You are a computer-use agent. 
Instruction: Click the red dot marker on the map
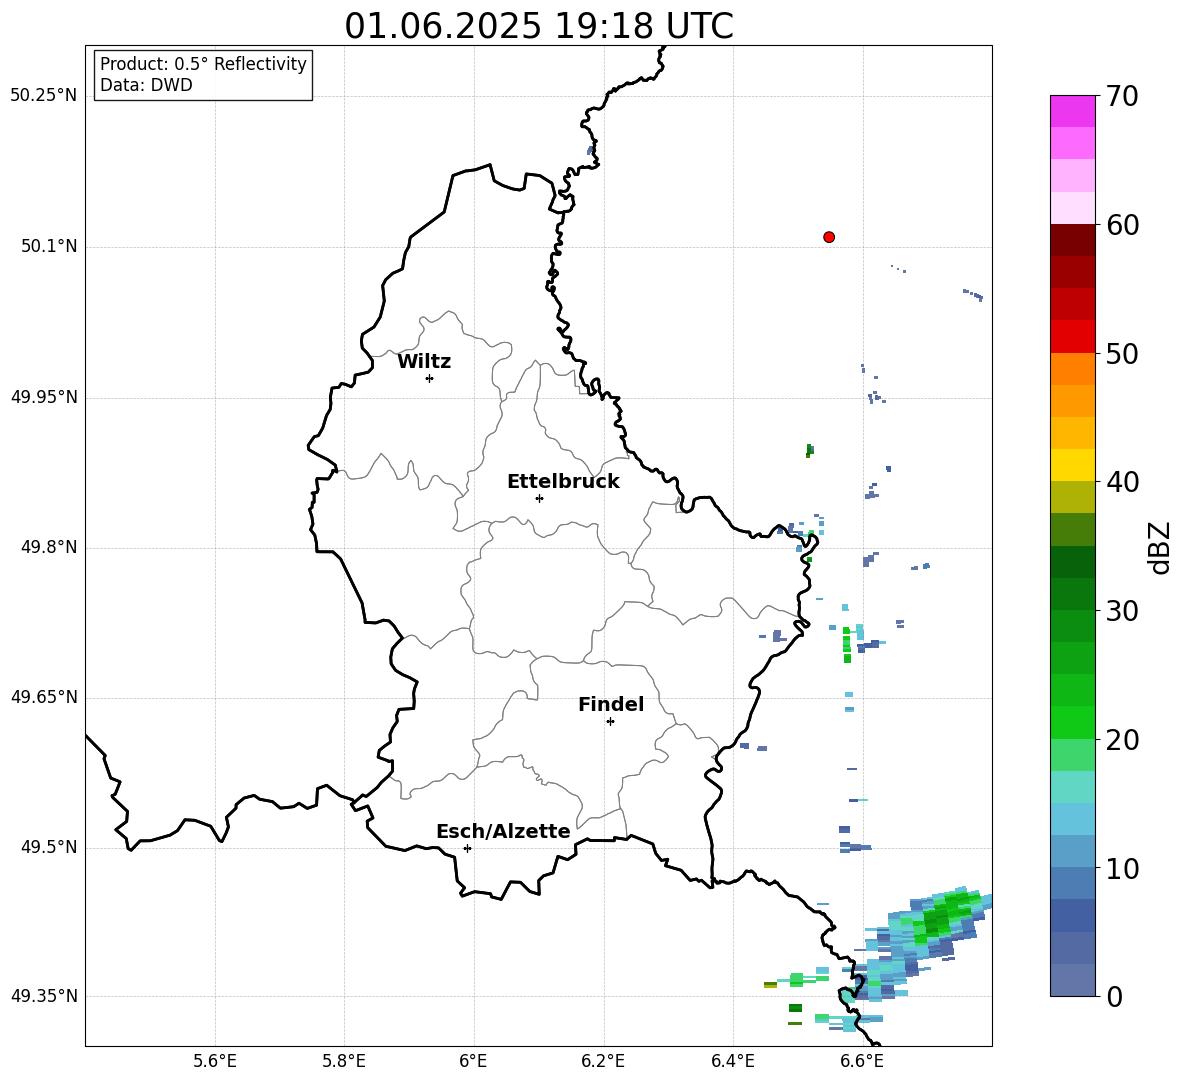click(x=829, y=237)
